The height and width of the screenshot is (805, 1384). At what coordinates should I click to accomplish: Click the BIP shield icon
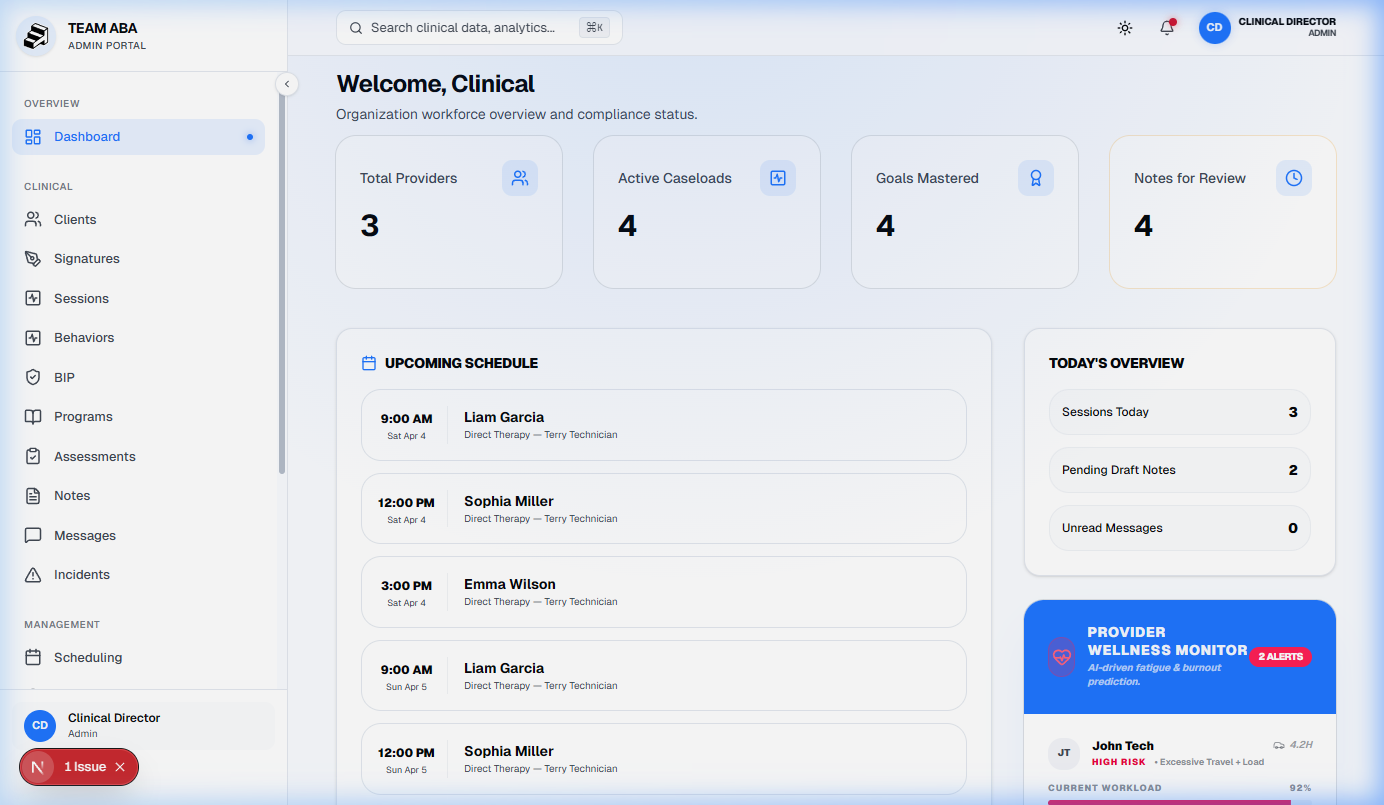pyautogui.click(x=33, y=377)
